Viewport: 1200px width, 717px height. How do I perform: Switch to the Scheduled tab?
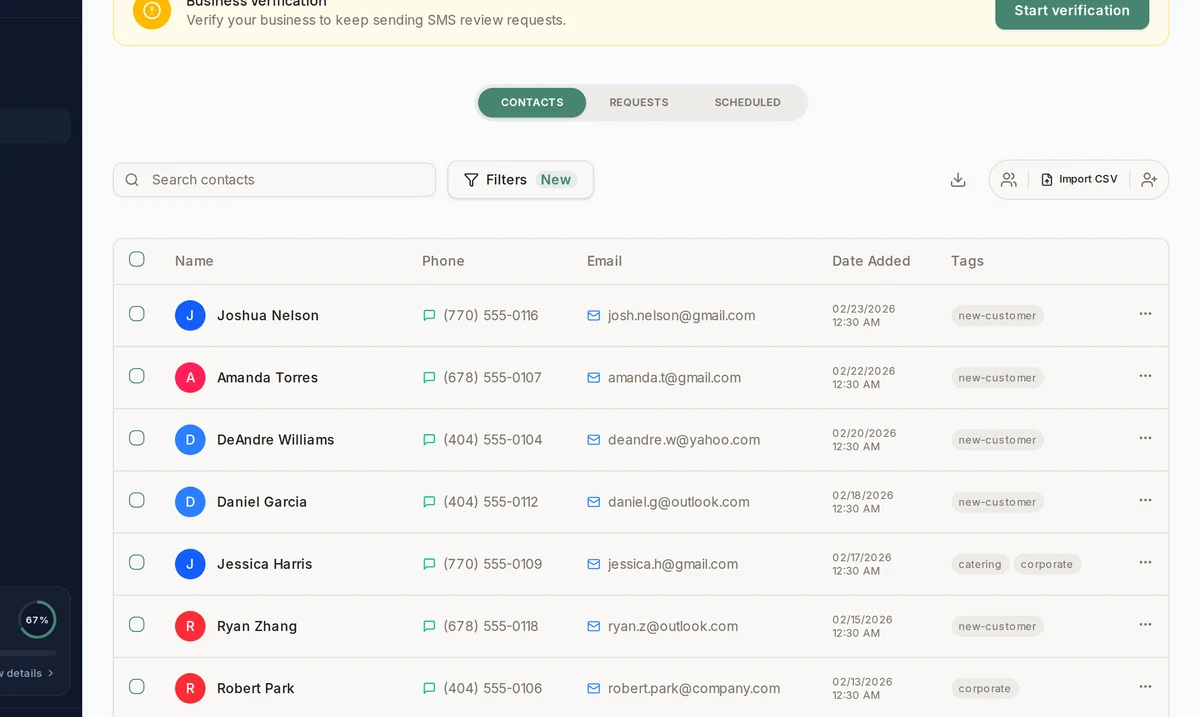pyautogui.click(x=747, y=102)
